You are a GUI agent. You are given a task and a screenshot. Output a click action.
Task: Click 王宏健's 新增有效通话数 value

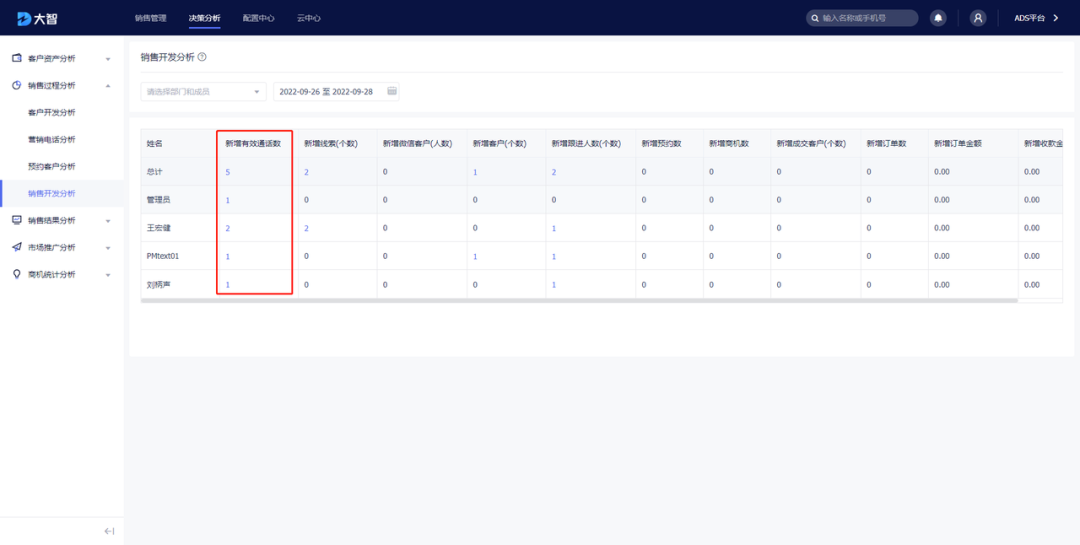[228, 228]
